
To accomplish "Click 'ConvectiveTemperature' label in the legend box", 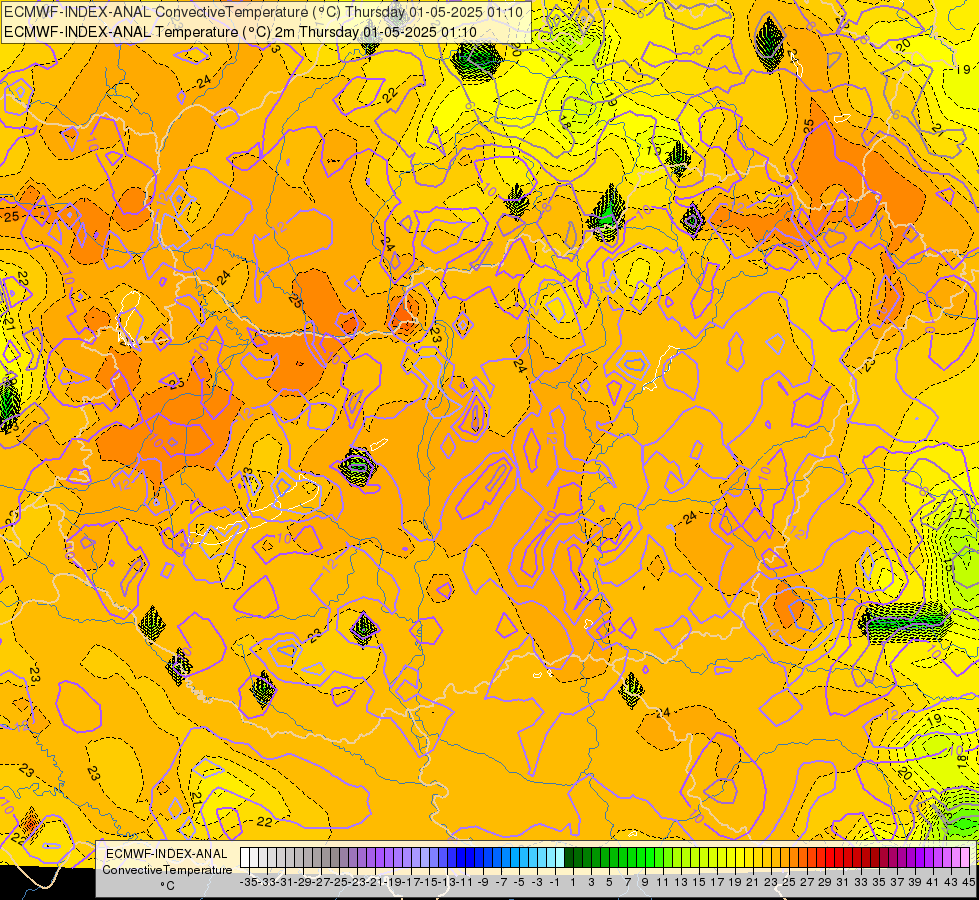I will (167, 869).
